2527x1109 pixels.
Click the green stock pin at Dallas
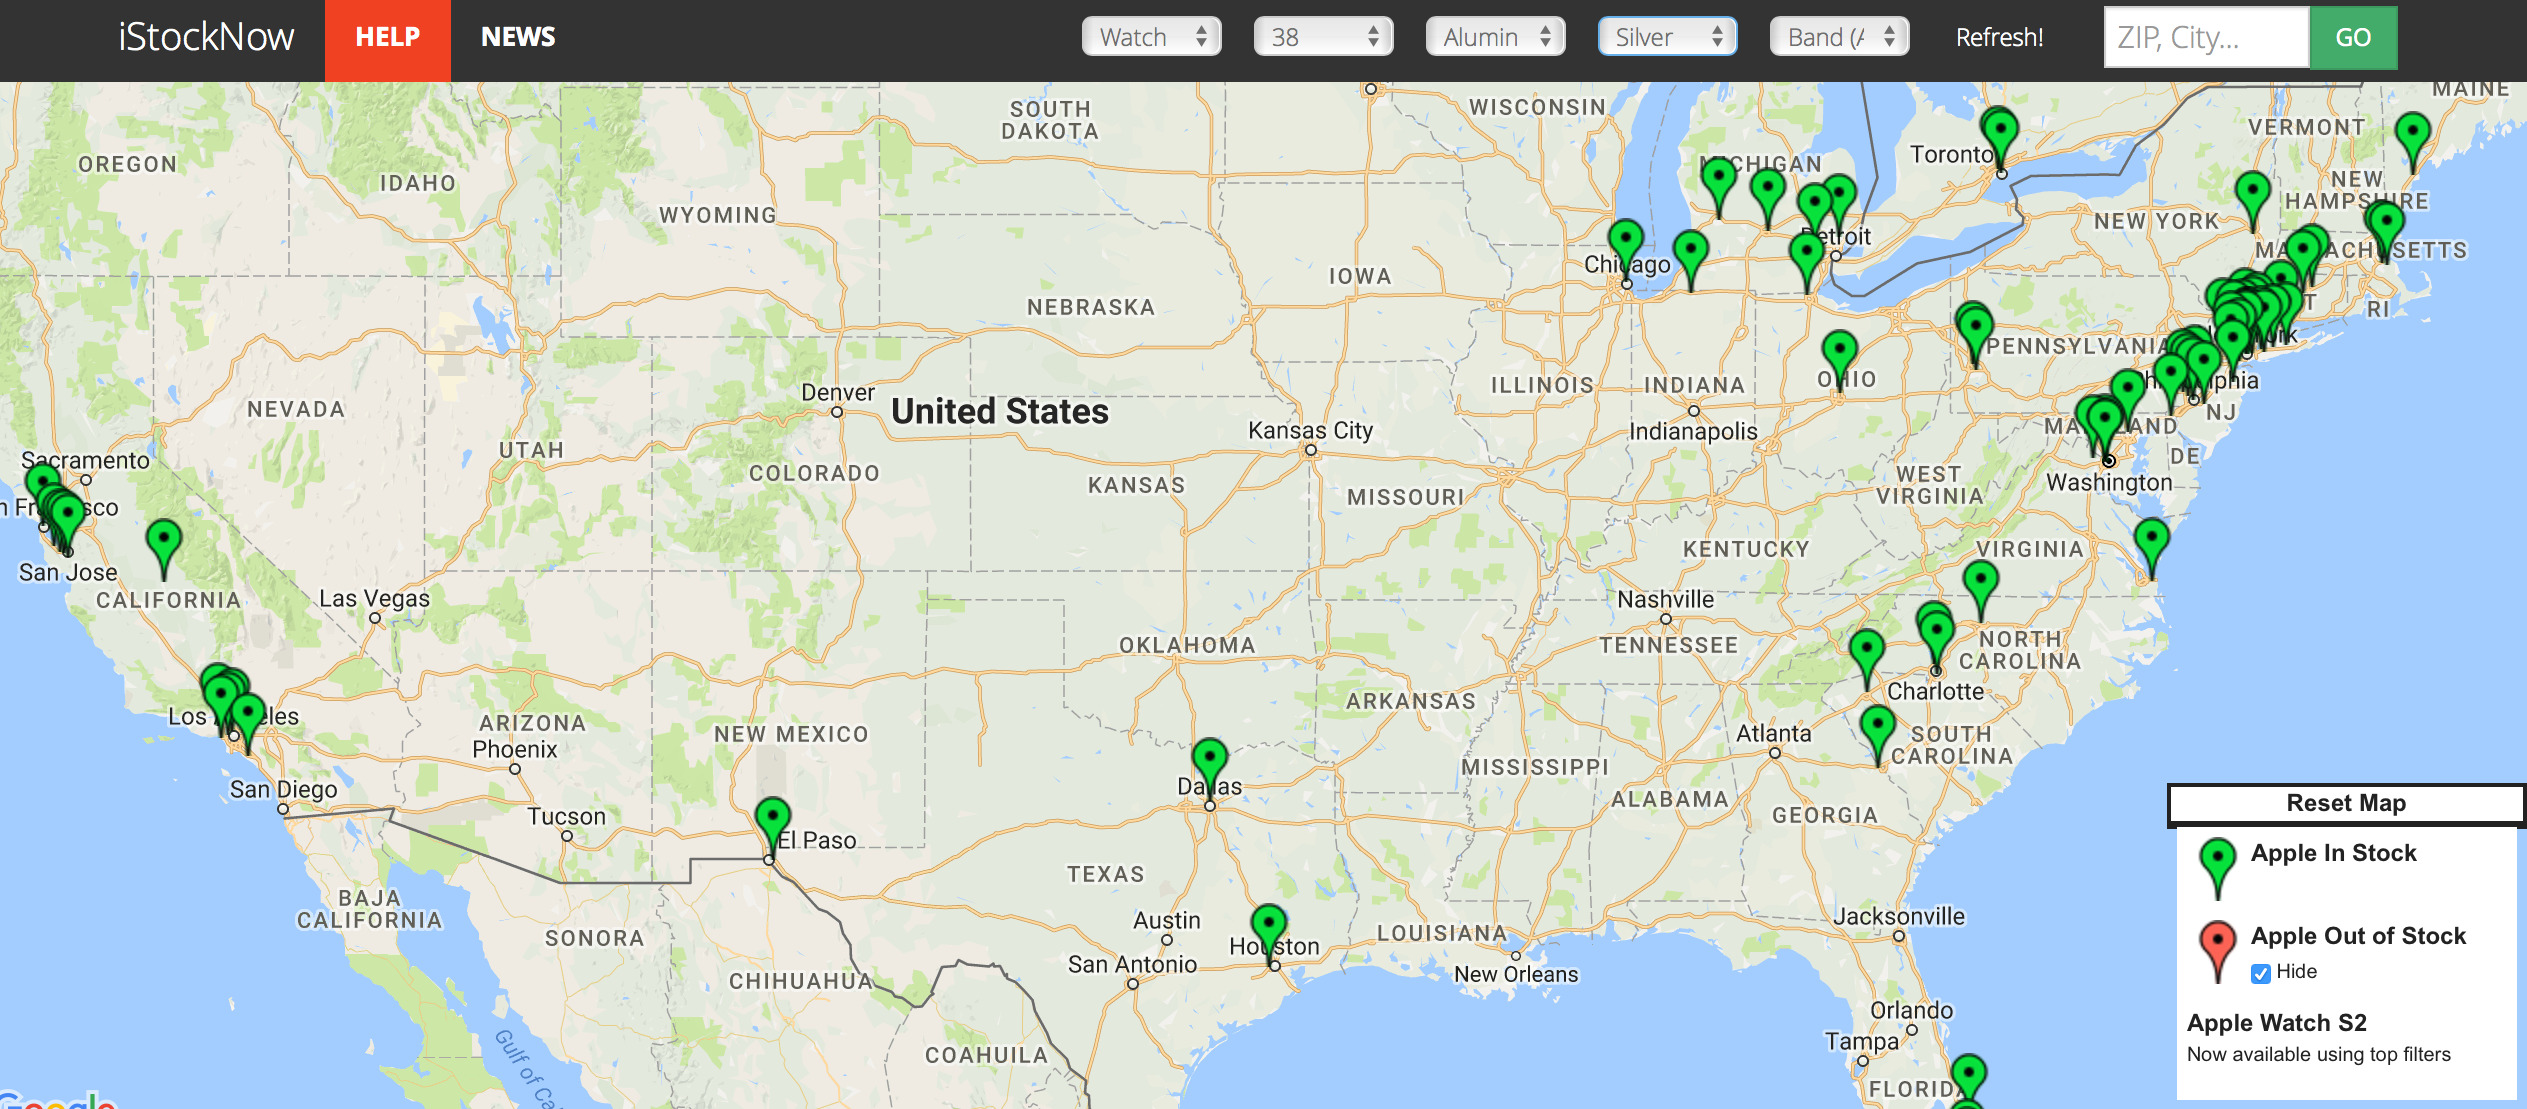[x=1209, y=758]
